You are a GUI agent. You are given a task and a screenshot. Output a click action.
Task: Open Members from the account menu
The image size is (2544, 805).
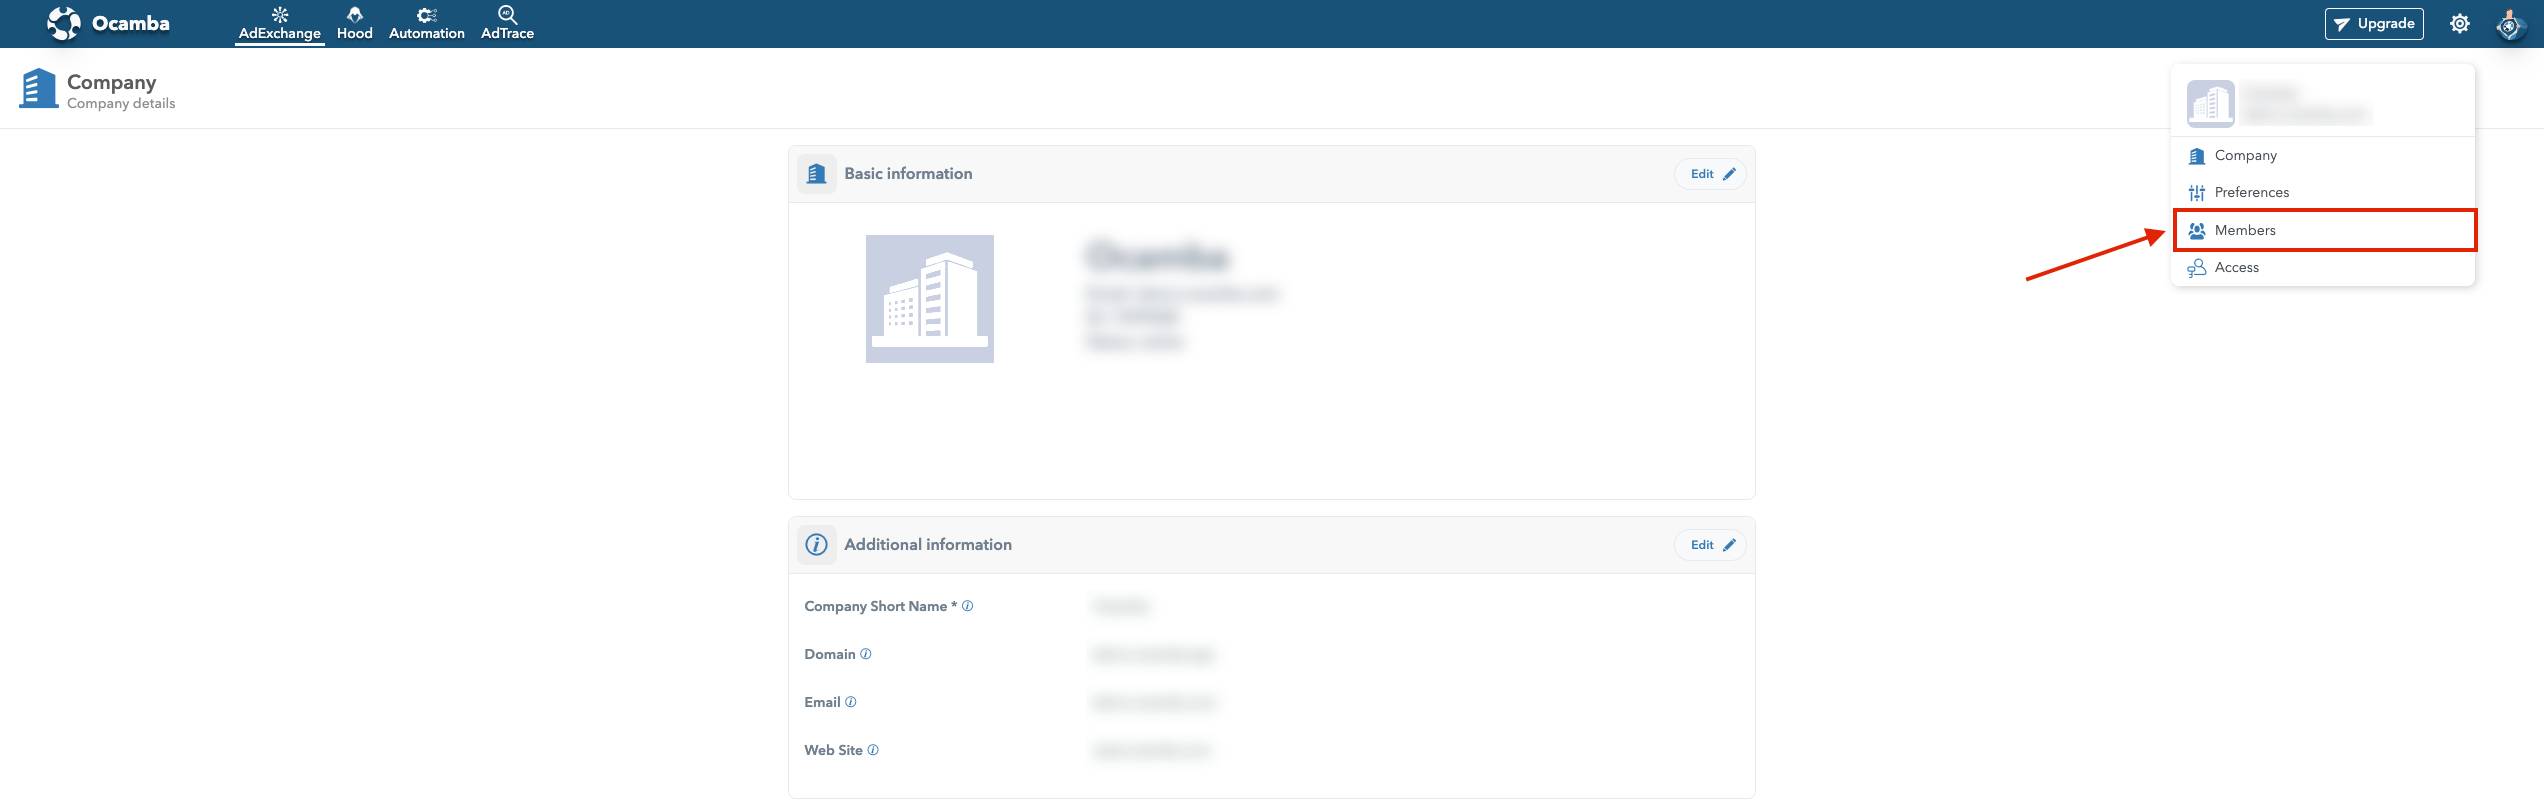(2245, 230)
